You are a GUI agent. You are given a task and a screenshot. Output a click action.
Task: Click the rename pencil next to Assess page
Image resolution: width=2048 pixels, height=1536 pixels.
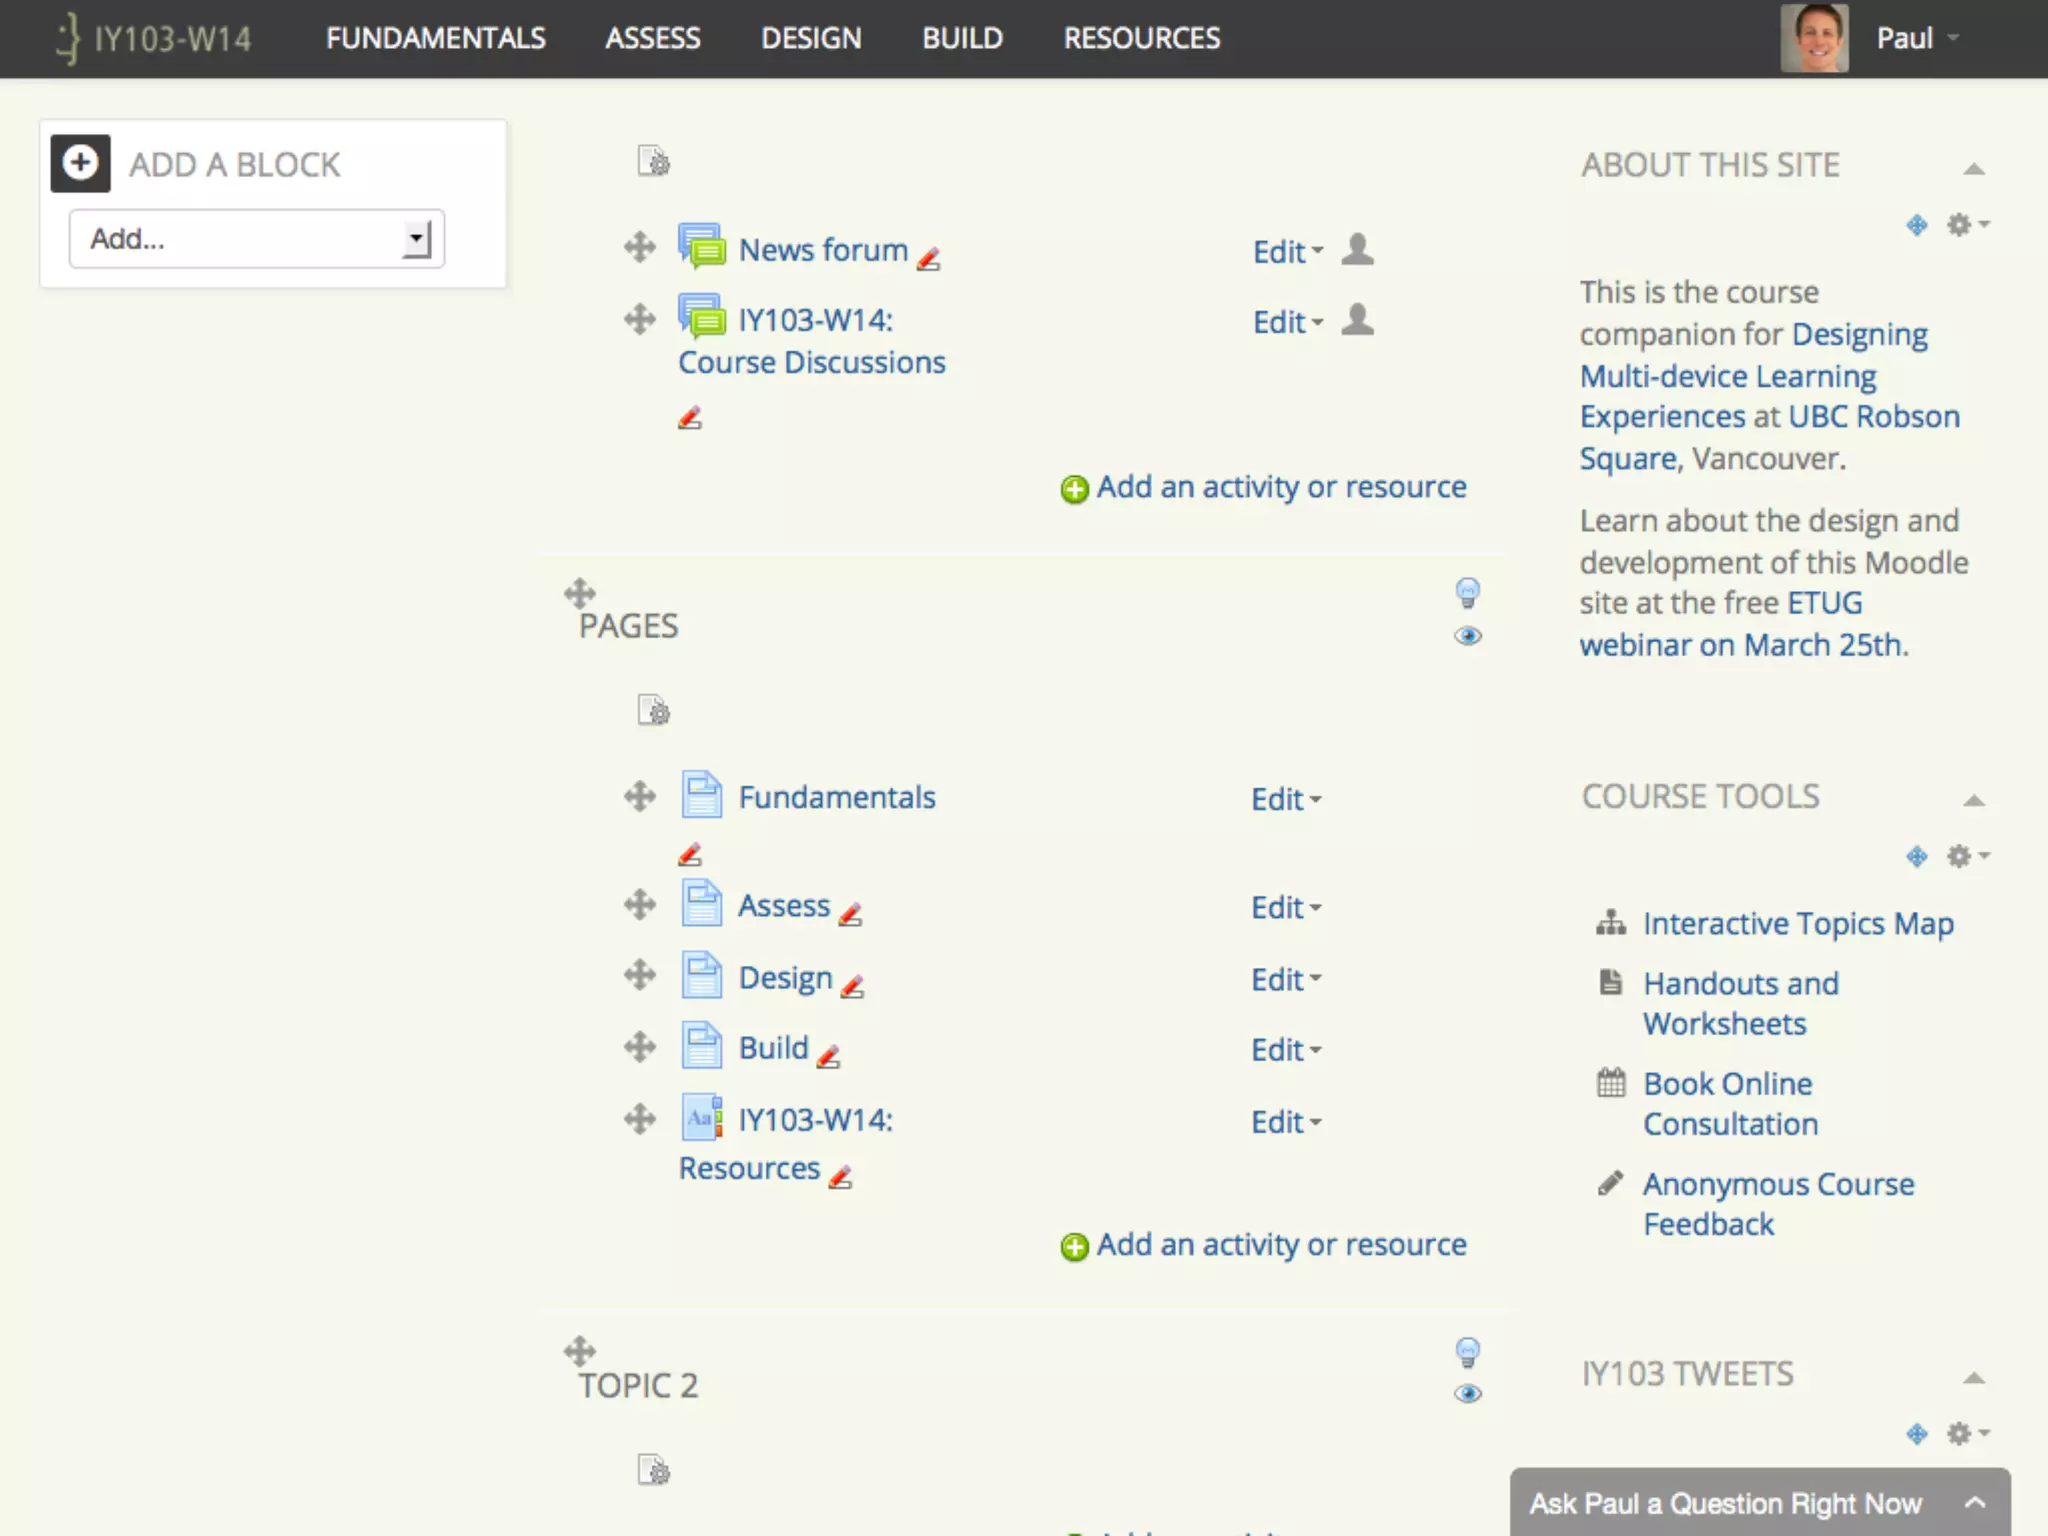[851, 914]
